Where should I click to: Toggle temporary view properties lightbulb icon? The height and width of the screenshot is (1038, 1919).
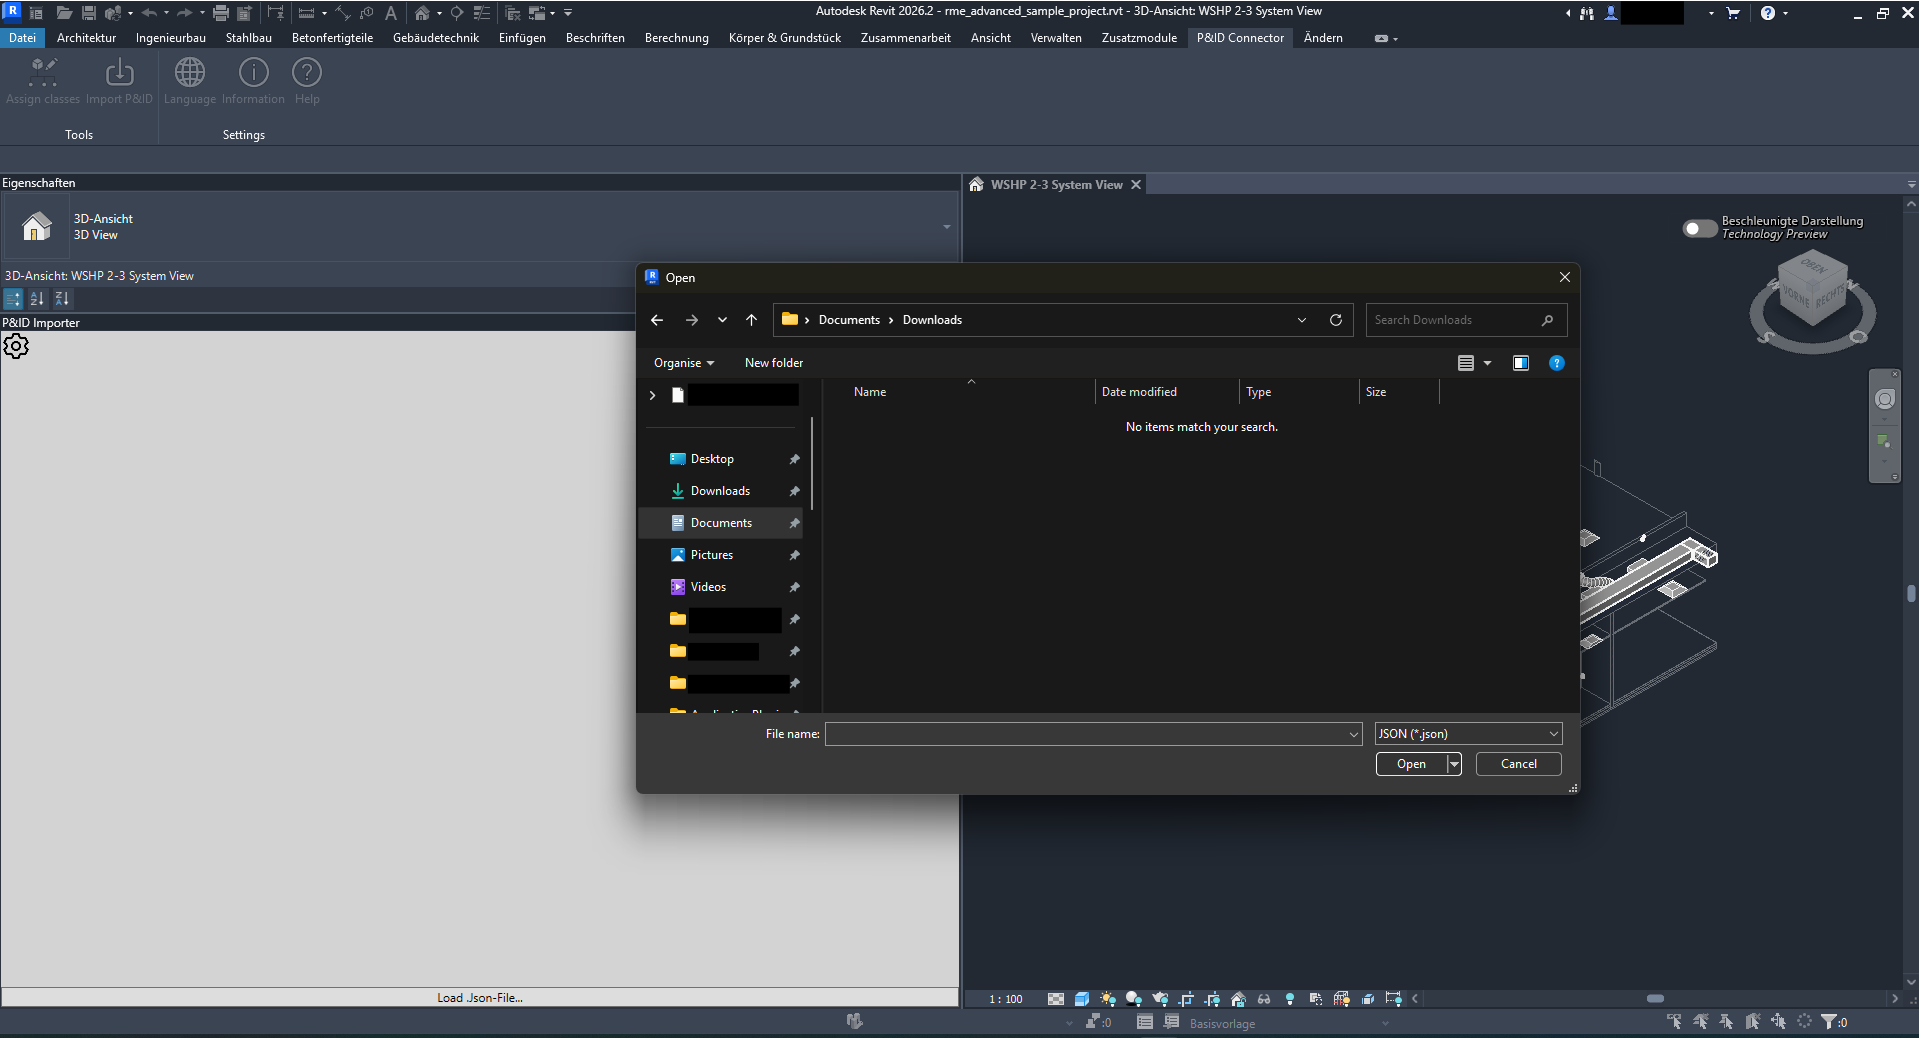(1290, 999)
